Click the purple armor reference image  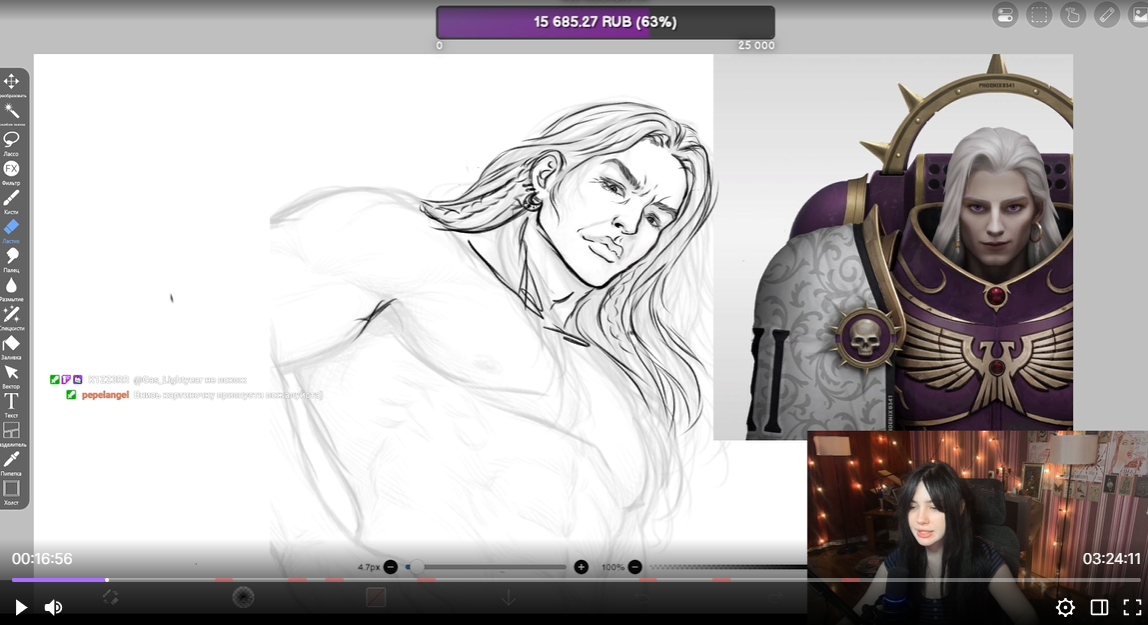[893, 247]
